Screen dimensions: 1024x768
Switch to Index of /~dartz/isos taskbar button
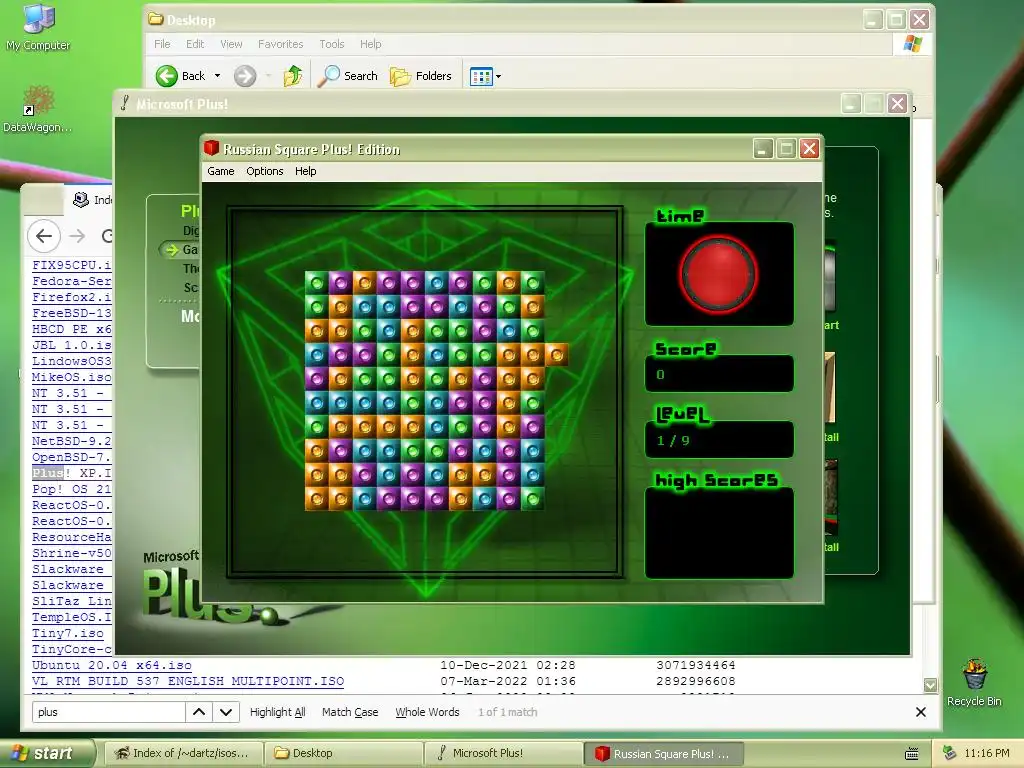[x=184, y=753]
